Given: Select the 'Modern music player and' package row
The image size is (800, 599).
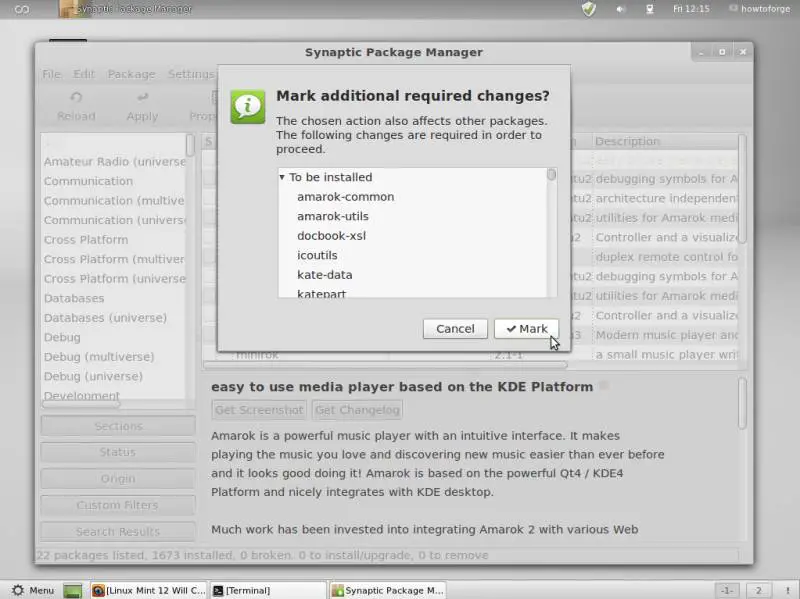Looking at the screenshot, I should tap(666, 335).
